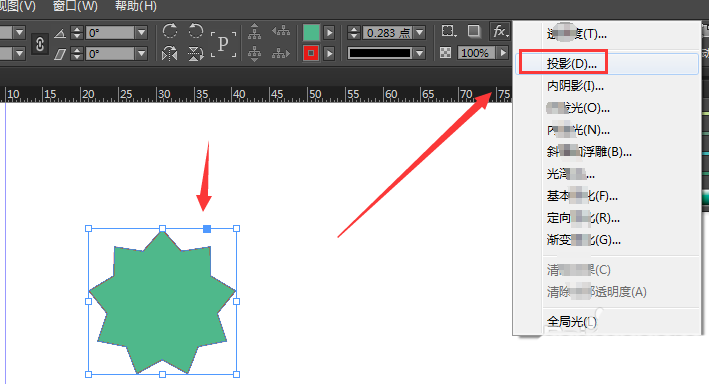This screenshot has height=384, width=709.
Task: Click the shear angle 0° field
Action: tap(110, 54)
